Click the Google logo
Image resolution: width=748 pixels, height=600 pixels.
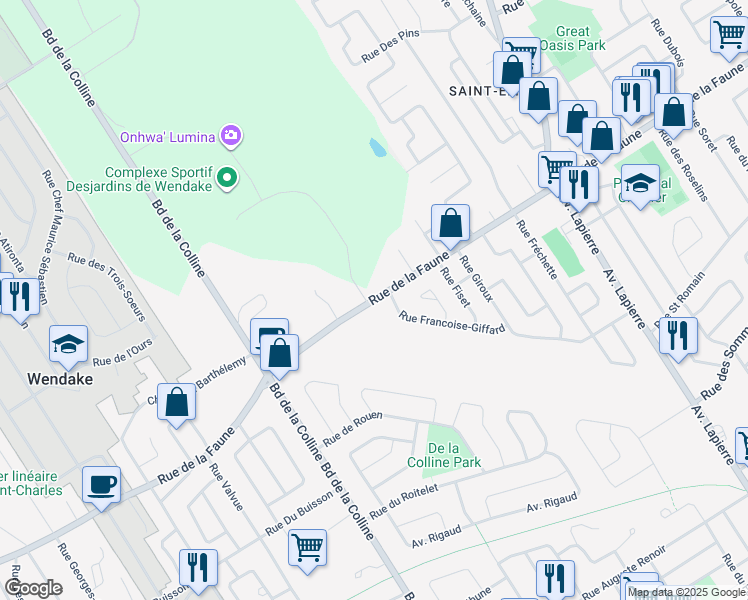coord(33,588)
